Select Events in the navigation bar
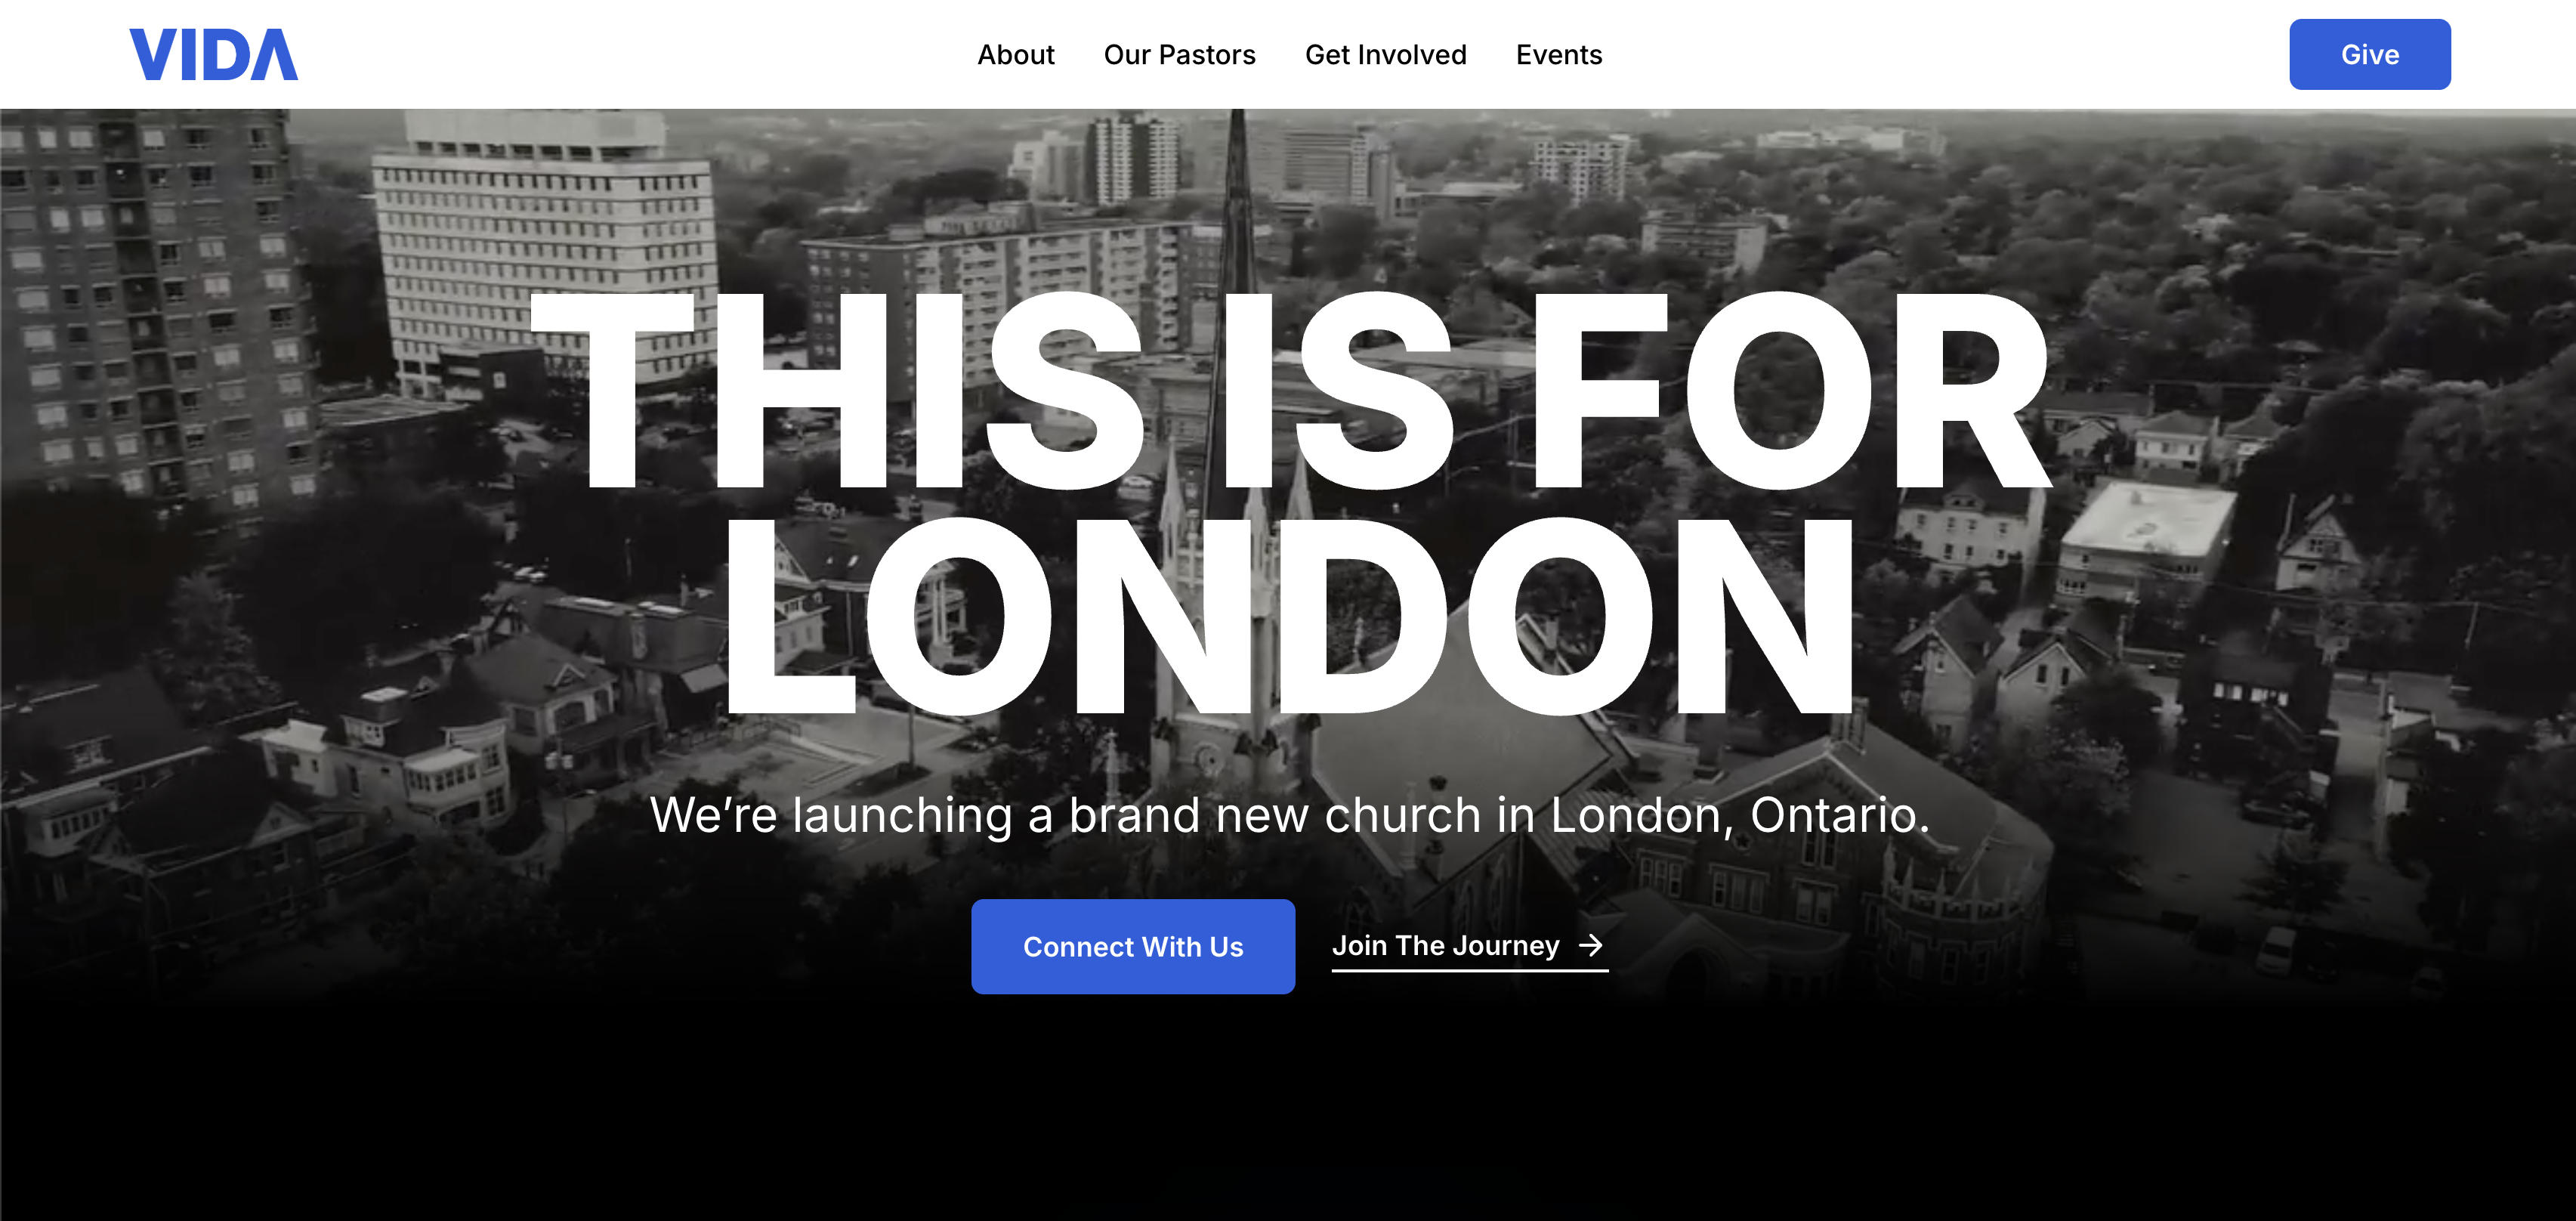Viewport: 2576px width, 1221px height. coord(1558,55)
